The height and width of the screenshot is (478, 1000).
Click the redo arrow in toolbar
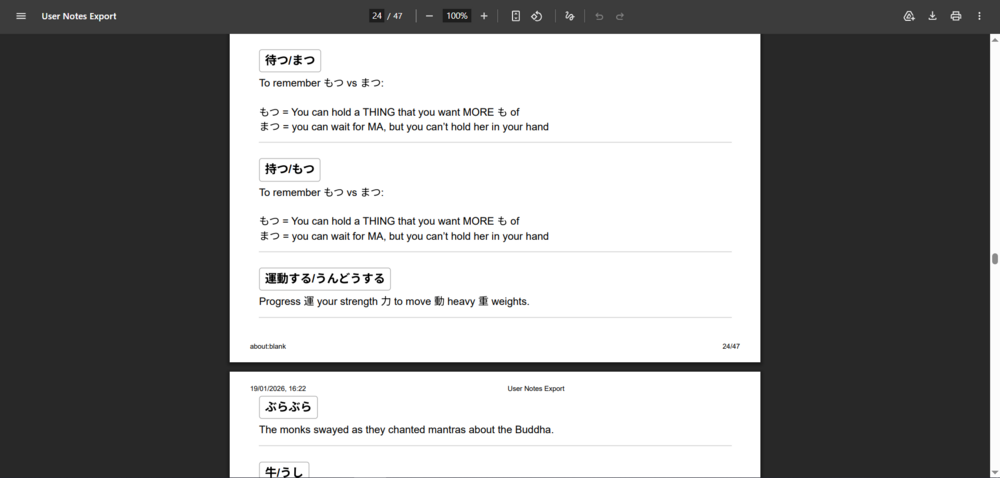pyautogui.click(x=620, y=16)
